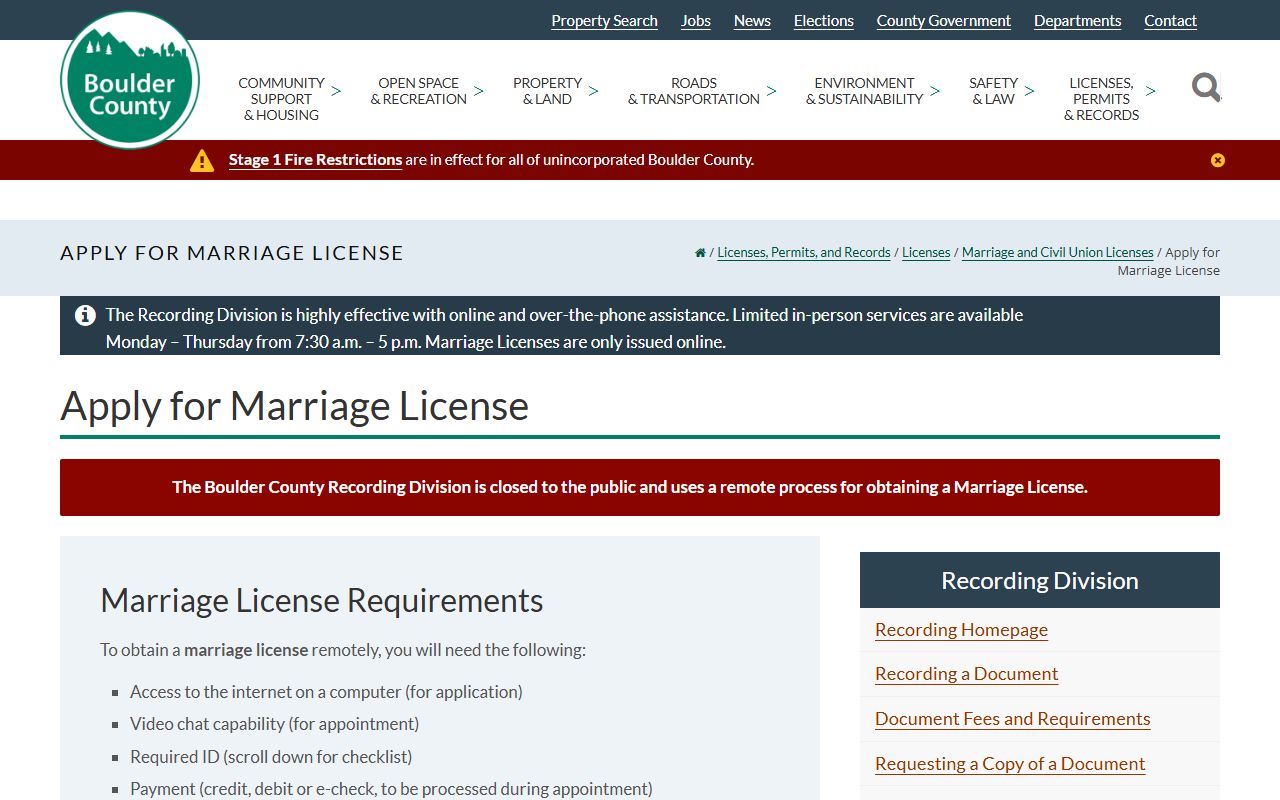This screenshot has width=1280, height=800.
Task: Click the Recording Division sidebar header
Action: click(1040, 580)
